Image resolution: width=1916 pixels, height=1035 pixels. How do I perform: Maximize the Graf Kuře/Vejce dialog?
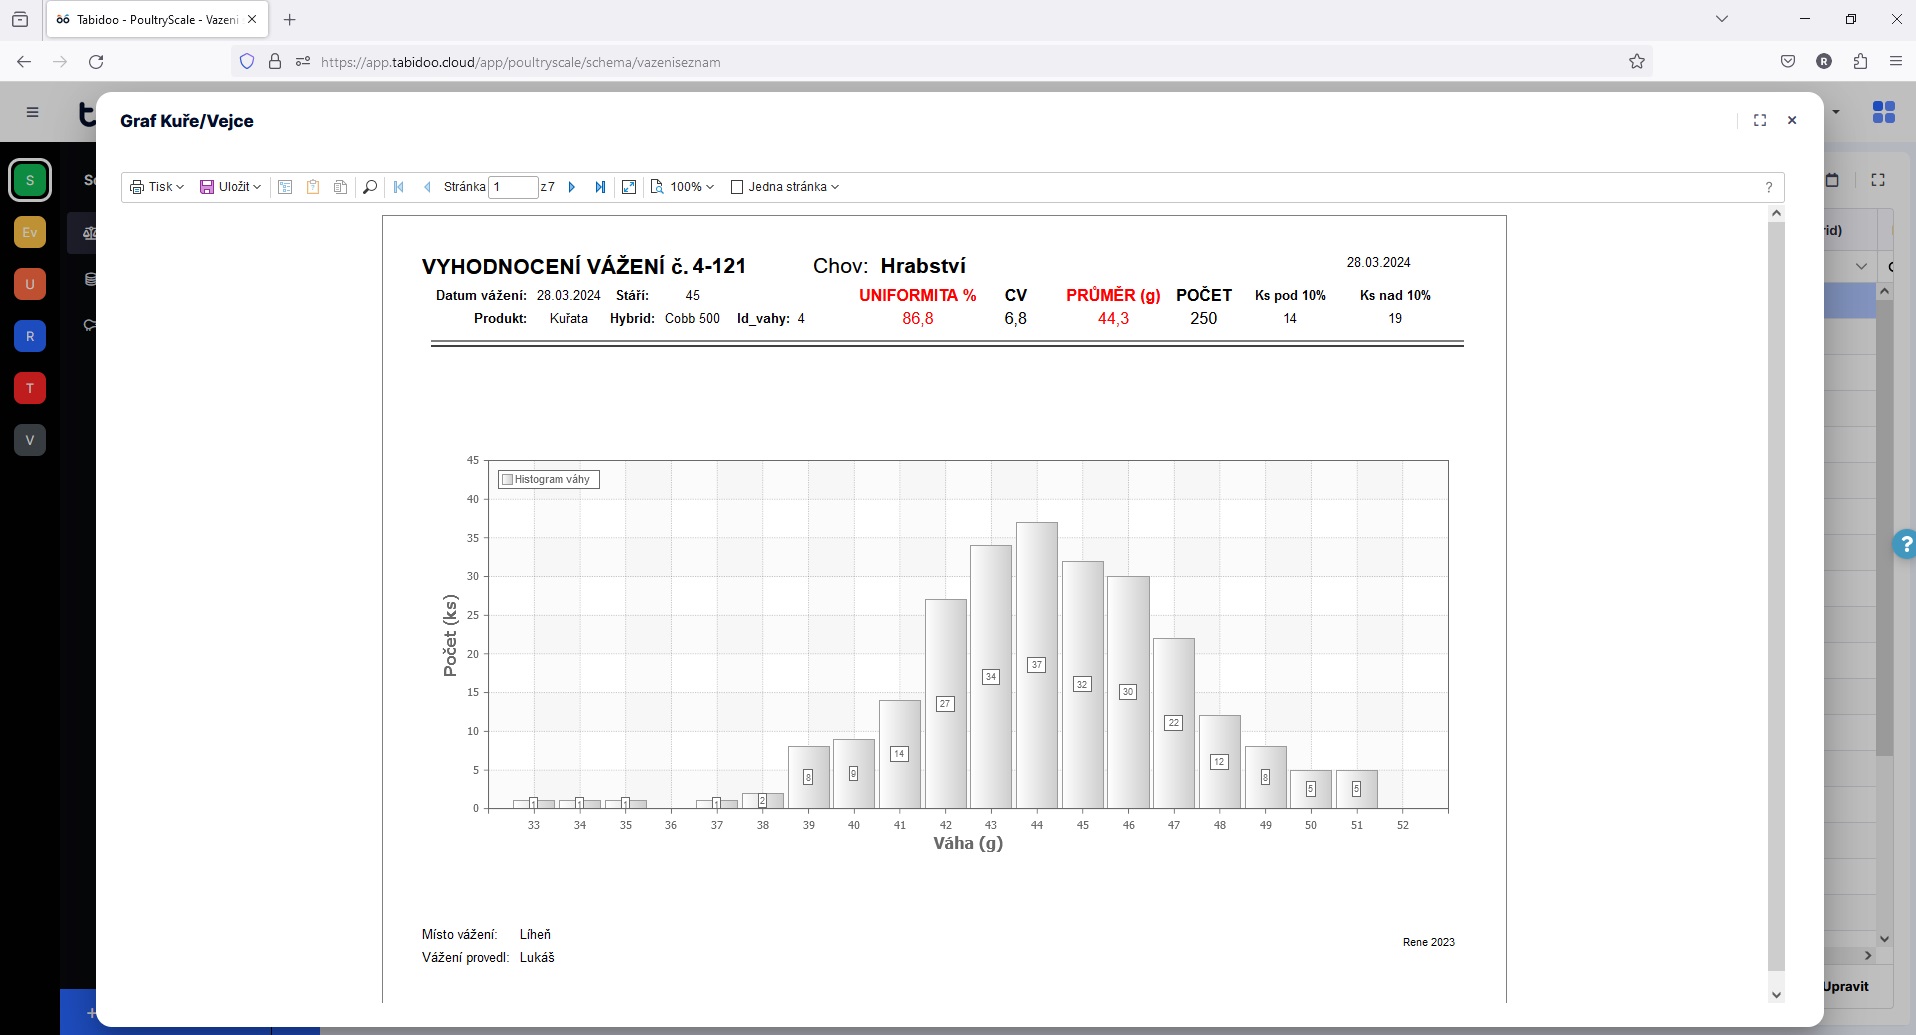(x=1760, y=120)
